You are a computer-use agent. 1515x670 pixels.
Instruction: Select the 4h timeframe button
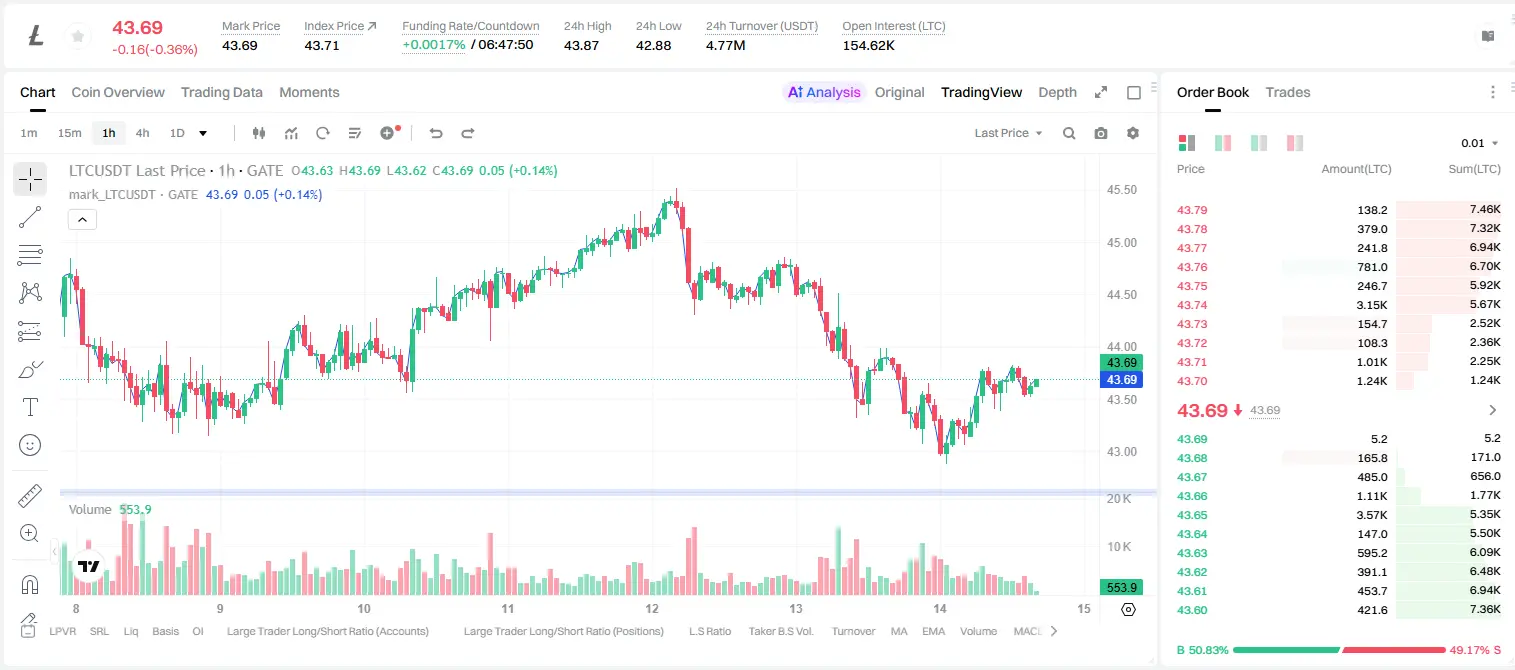(143, 133)
